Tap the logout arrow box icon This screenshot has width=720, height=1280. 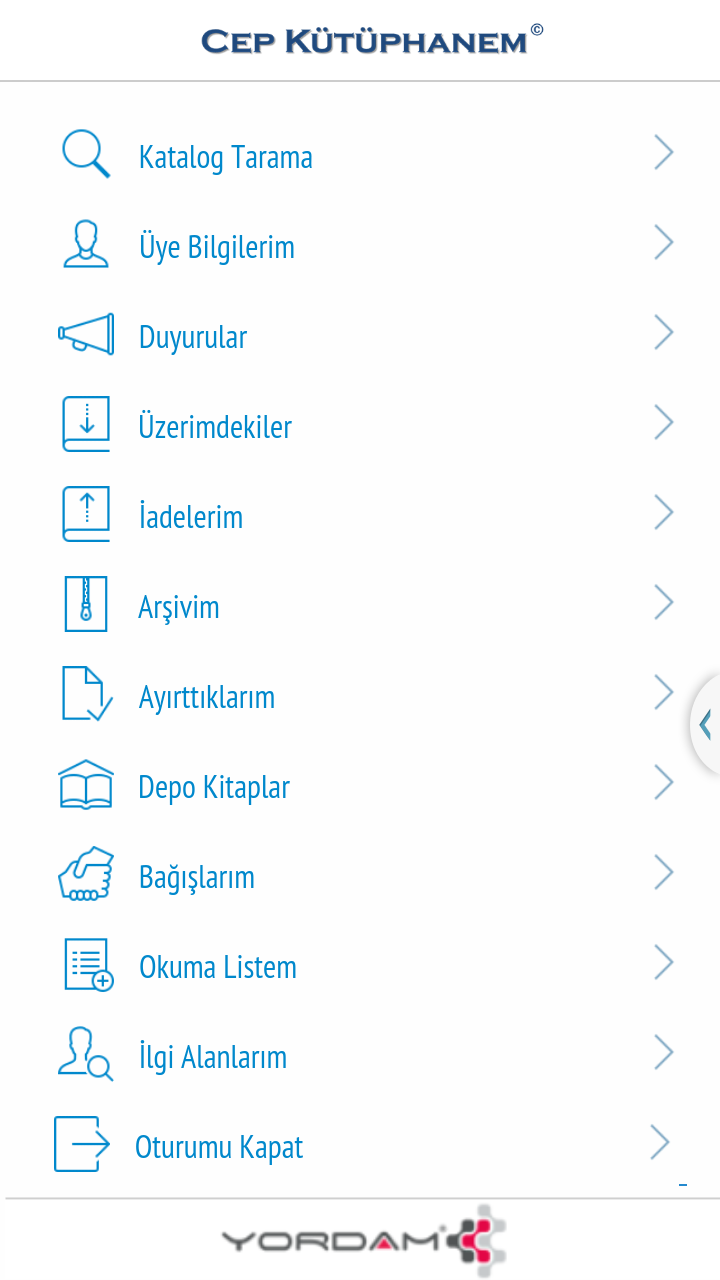click(82, 1144)
